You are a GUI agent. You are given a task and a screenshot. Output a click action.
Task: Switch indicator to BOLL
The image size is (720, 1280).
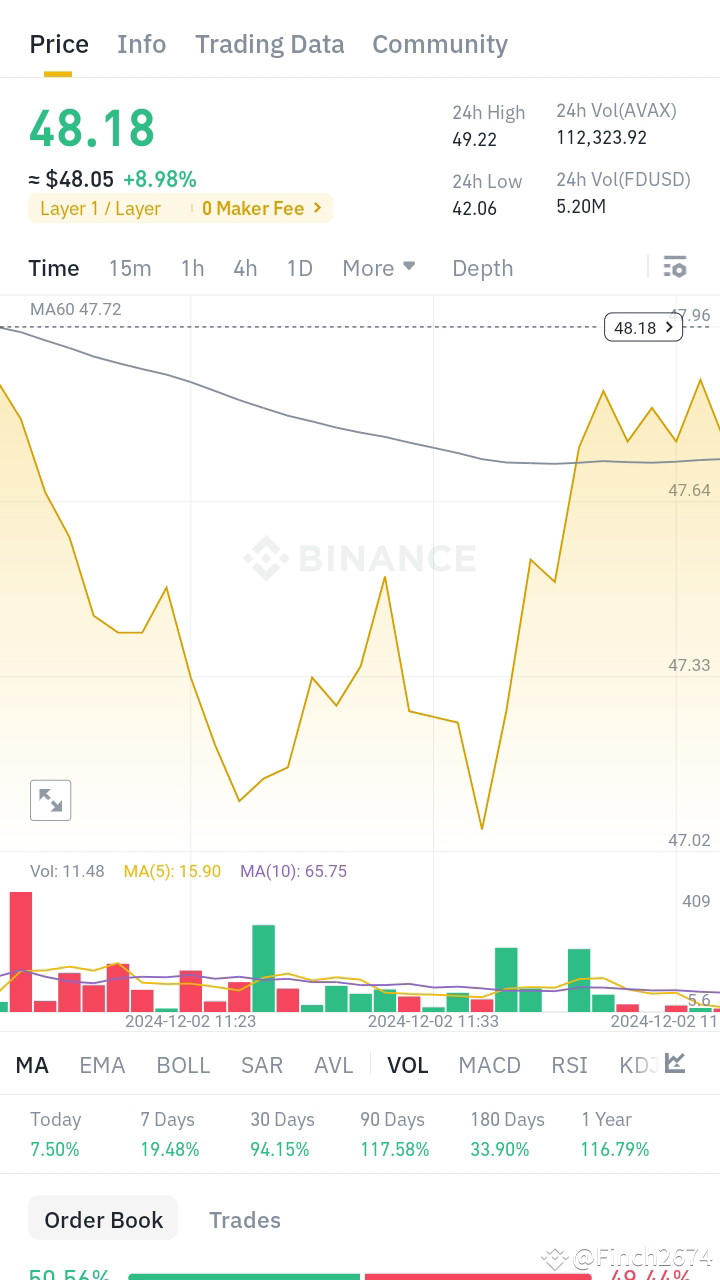pyautogui.click(x=183, y=1065)
